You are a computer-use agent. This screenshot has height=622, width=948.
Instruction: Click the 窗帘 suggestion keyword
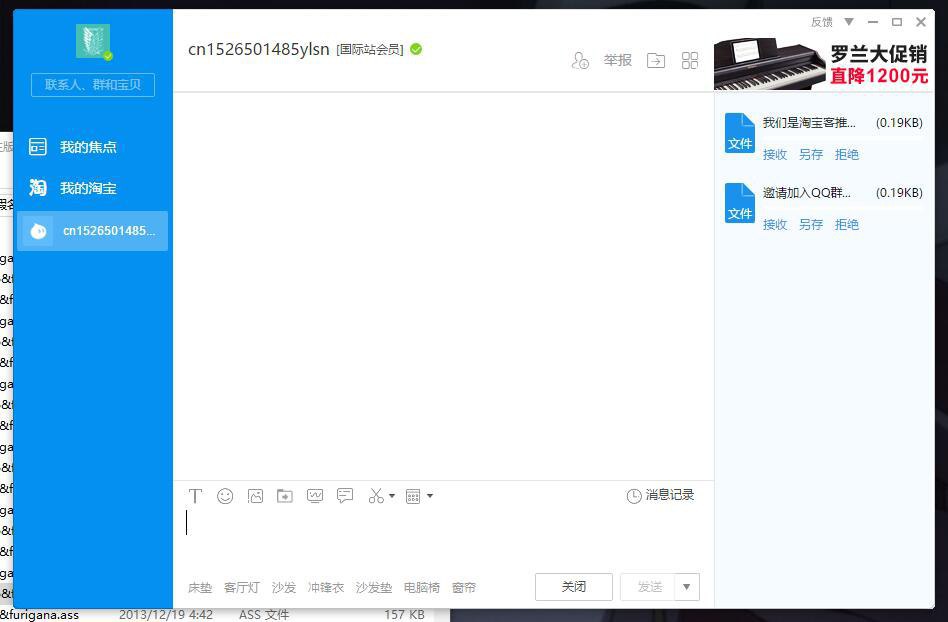(x=464, y=588)
